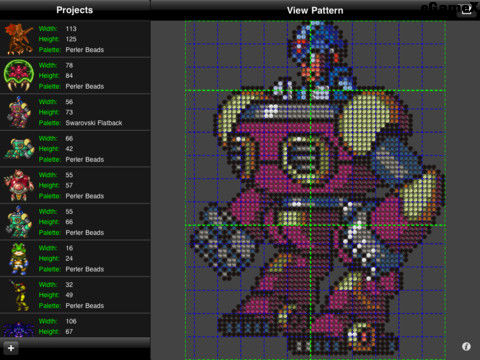Open the info button on pattern view

point(466,347)
